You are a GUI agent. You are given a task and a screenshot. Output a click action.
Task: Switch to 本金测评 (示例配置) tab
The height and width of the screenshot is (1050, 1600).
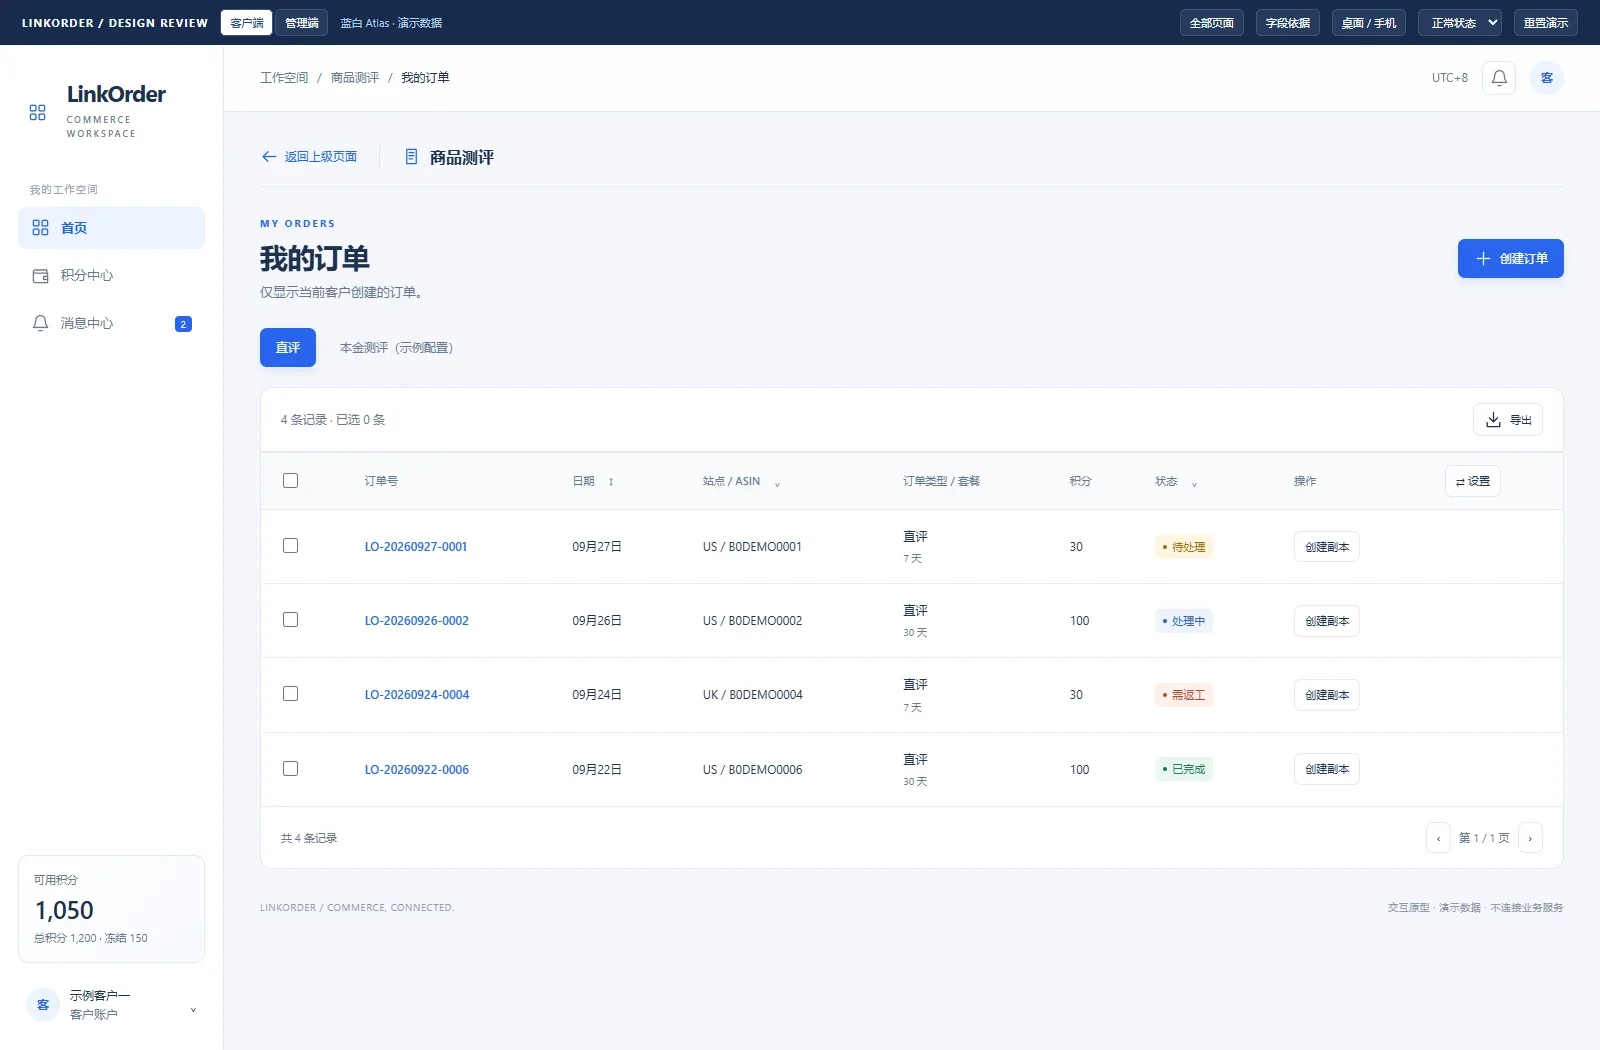396,348
